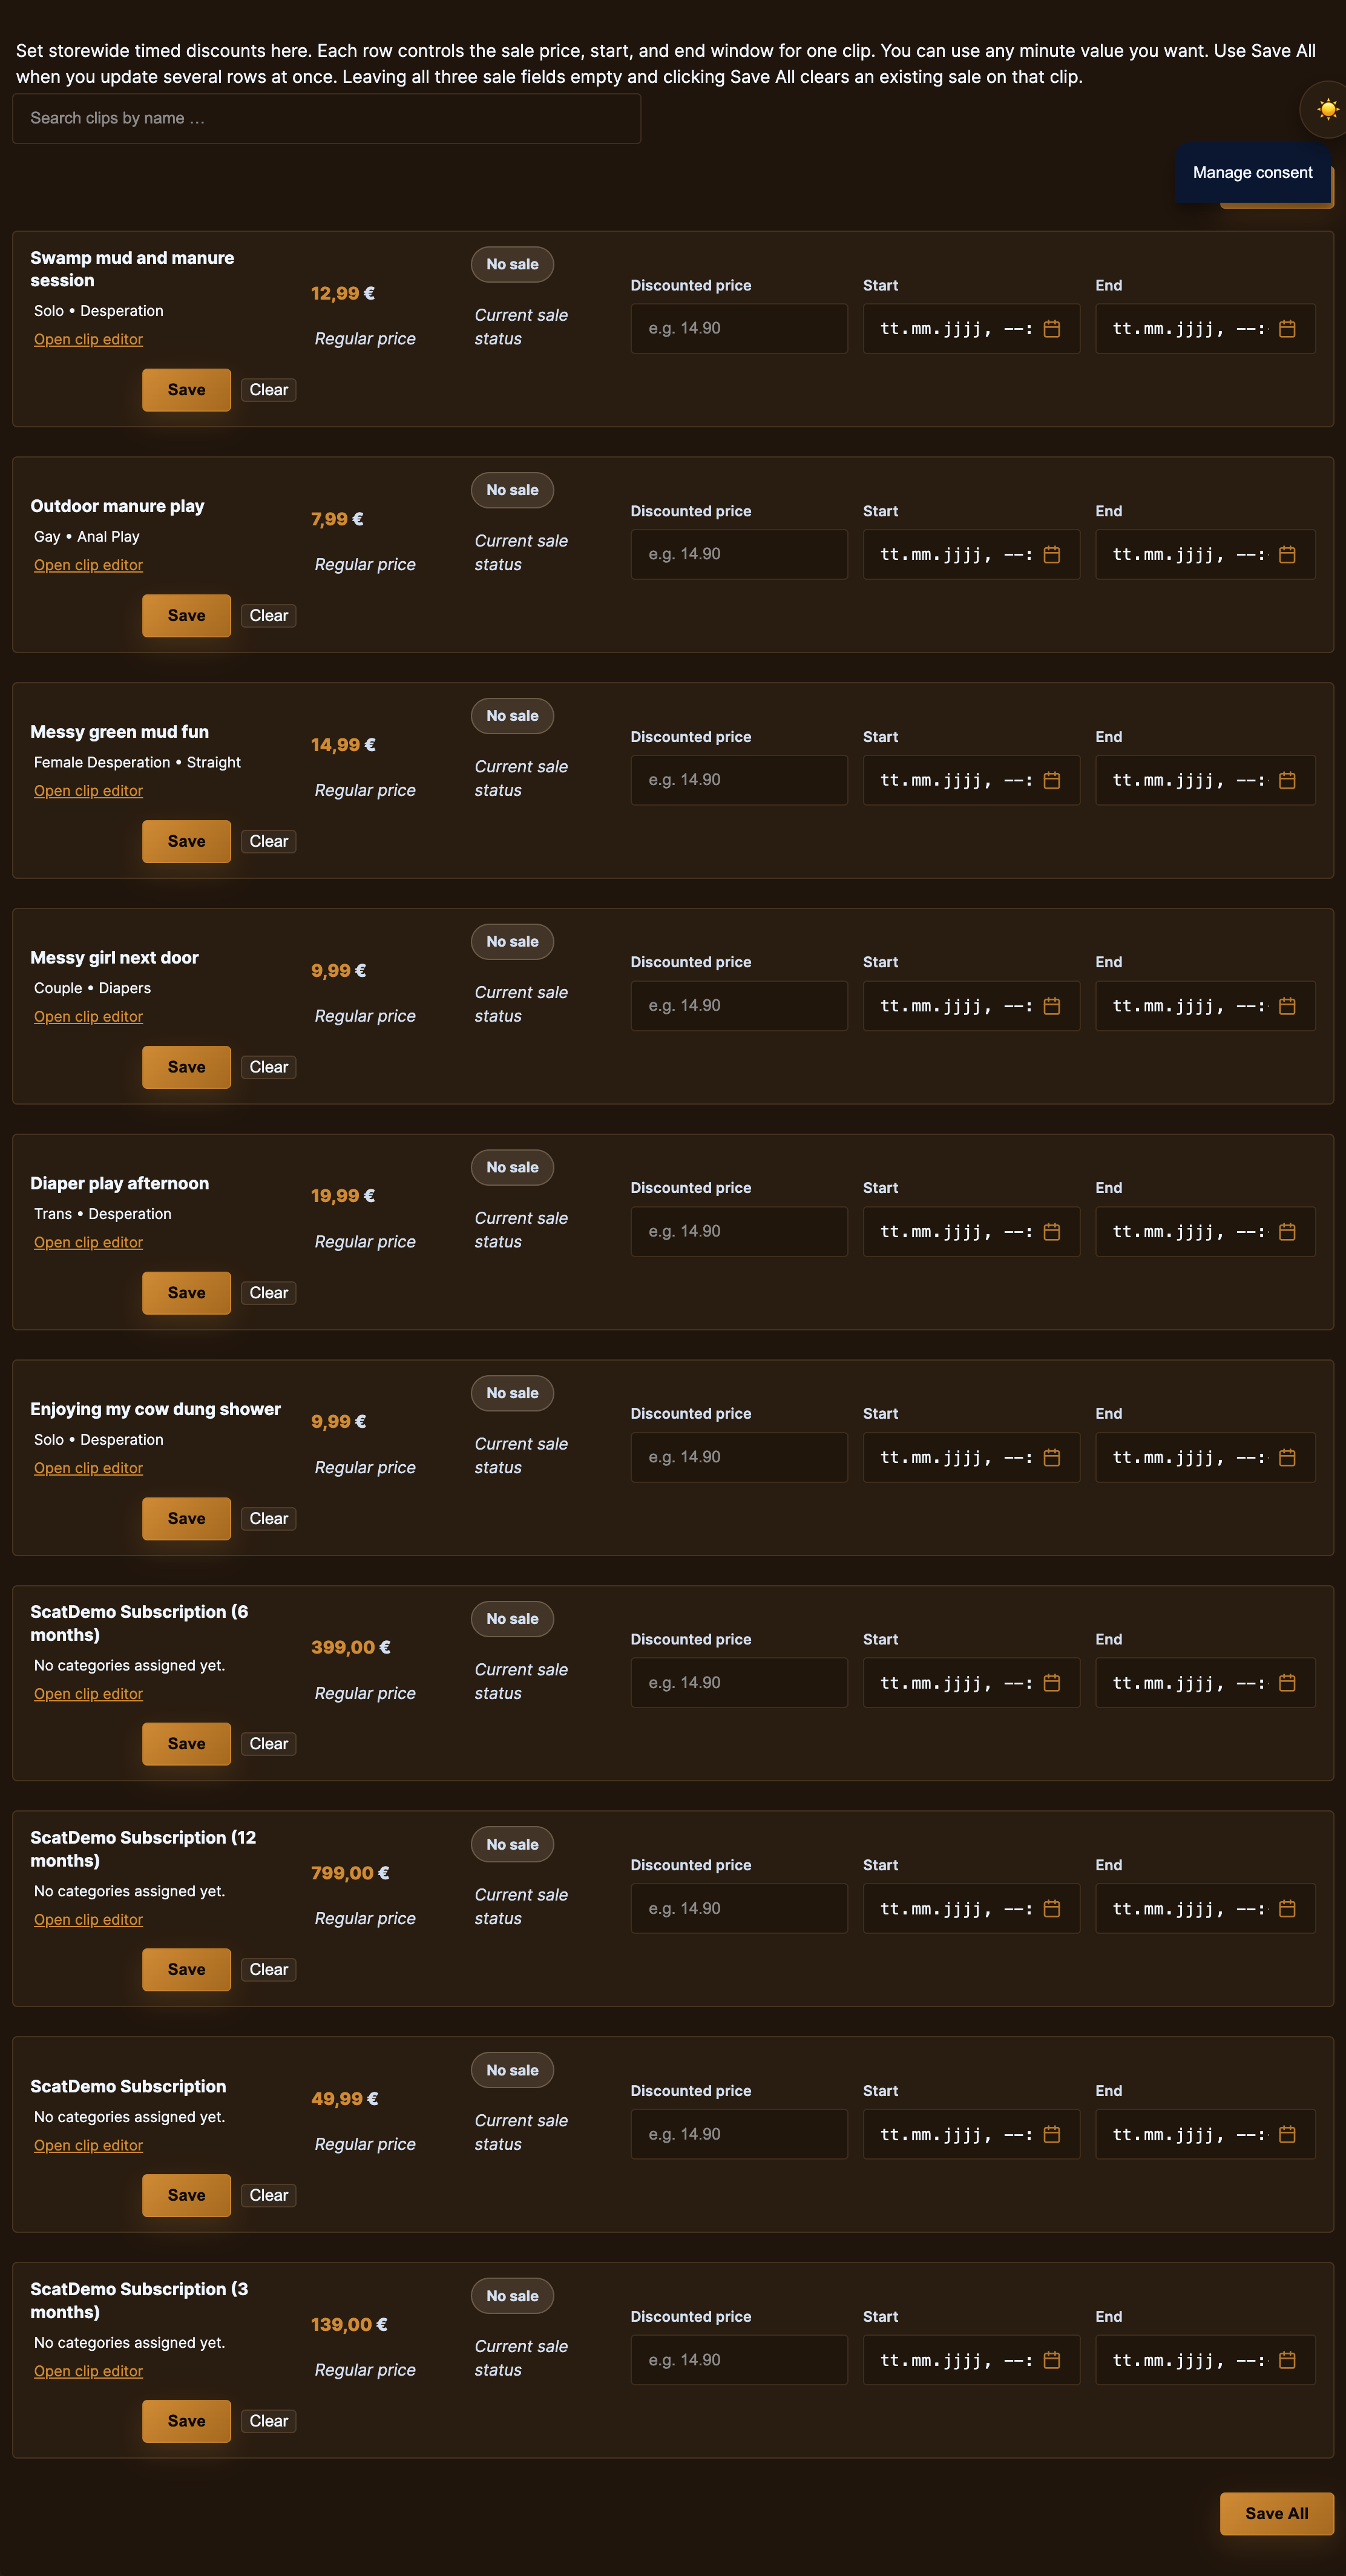Save the Messy green mud fun row

186,841
